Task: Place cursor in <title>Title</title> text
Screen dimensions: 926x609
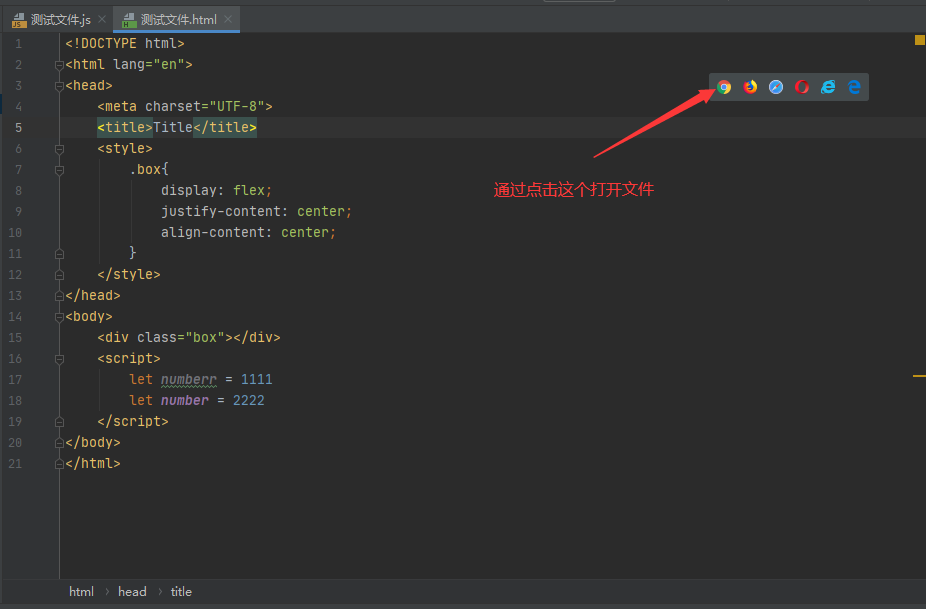Action: click(177, 128)
